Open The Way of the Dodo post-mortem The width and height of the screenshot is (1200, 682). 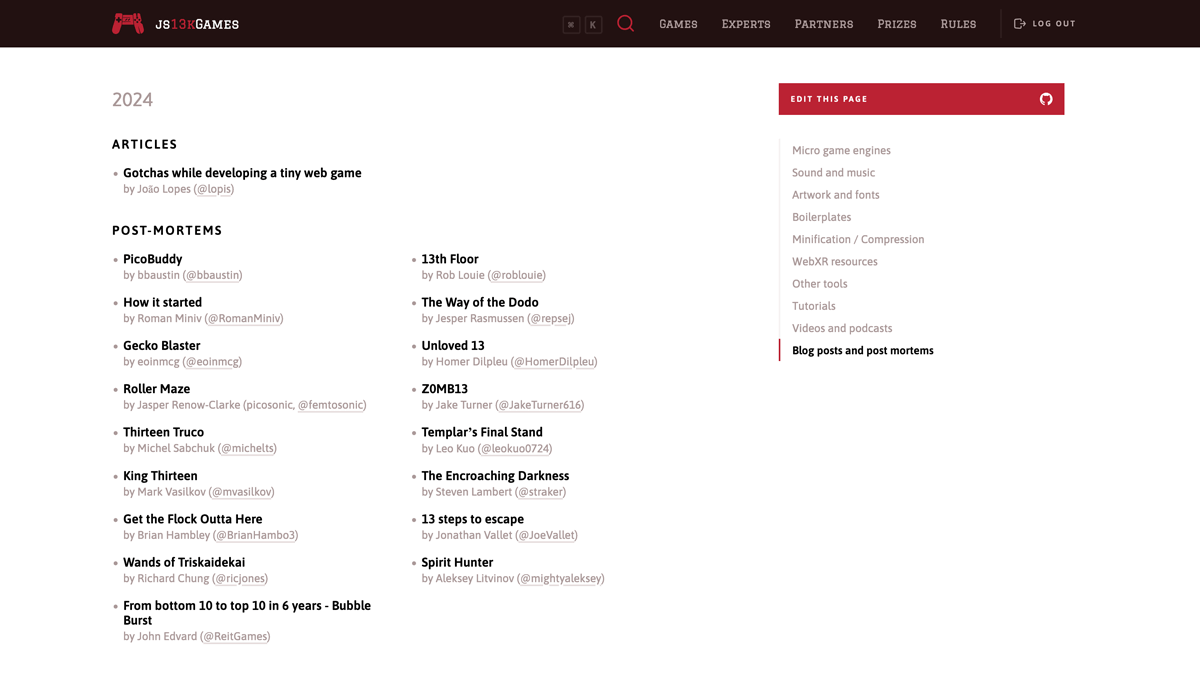pyautogui.click(x=480, y=302)
